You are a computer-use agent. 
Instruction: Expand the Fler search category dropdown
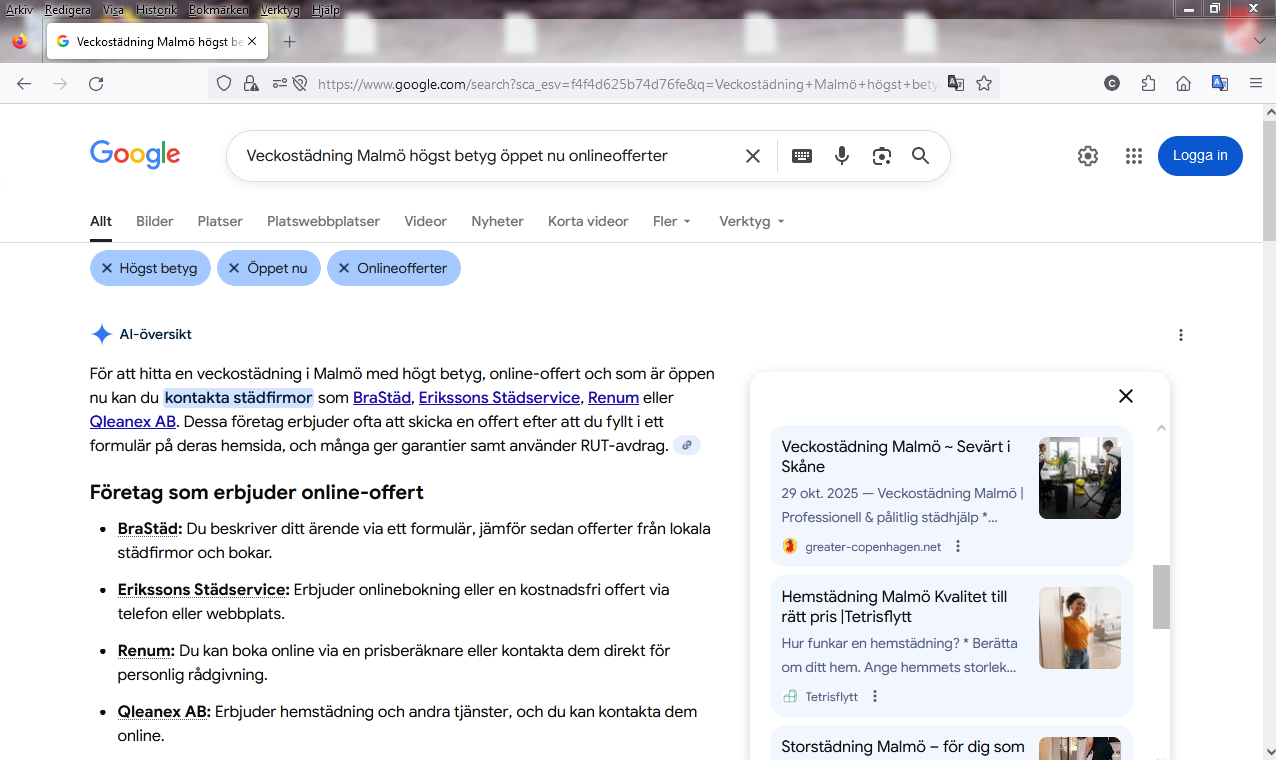pos(672,221)
